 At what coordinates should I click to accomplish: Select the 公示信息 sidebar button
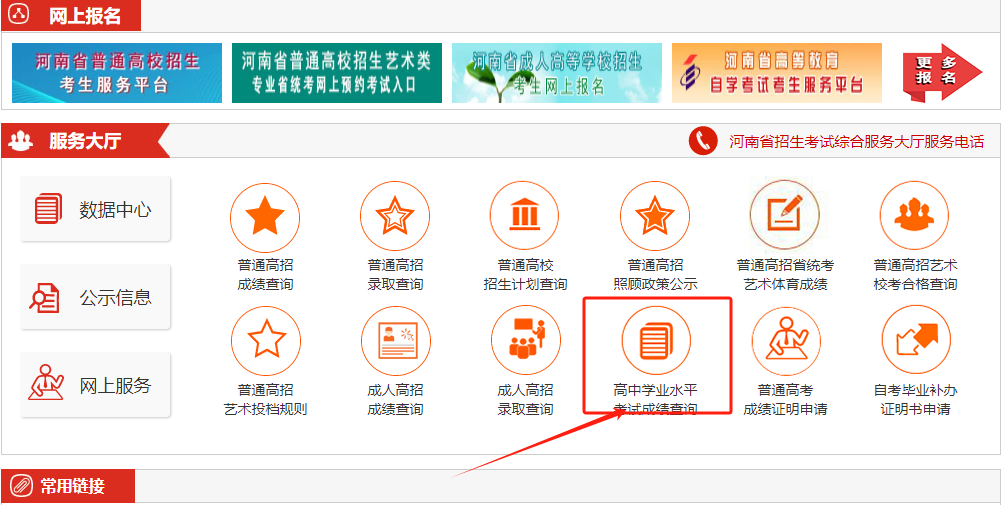coord(96,297)
